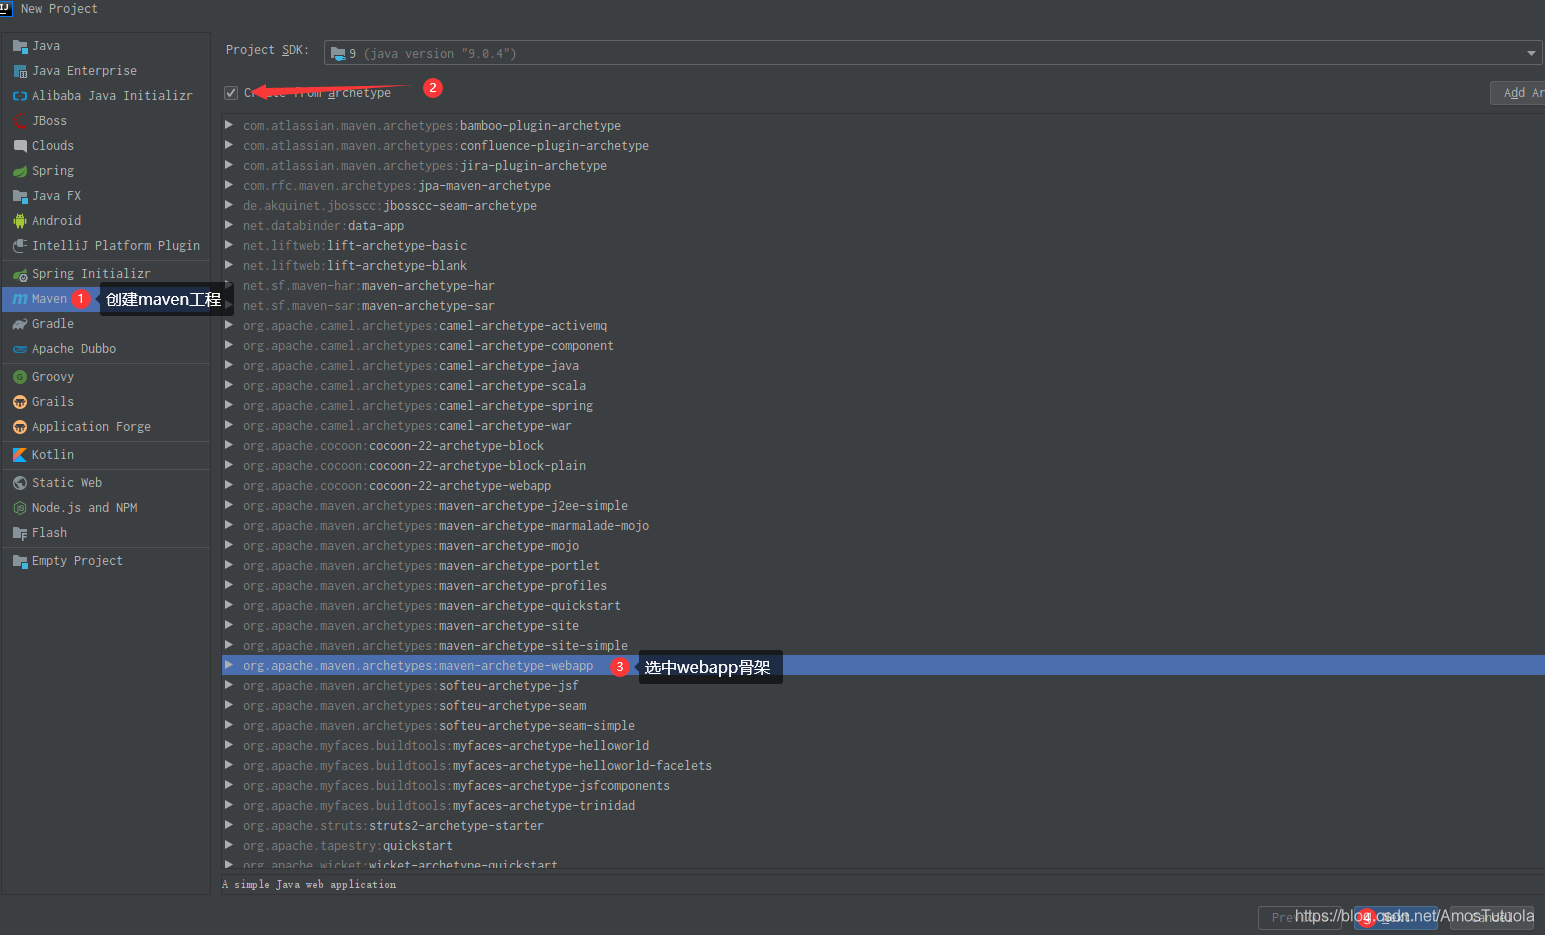Select camel-archetype-activemq row

(x=883, y=326)
